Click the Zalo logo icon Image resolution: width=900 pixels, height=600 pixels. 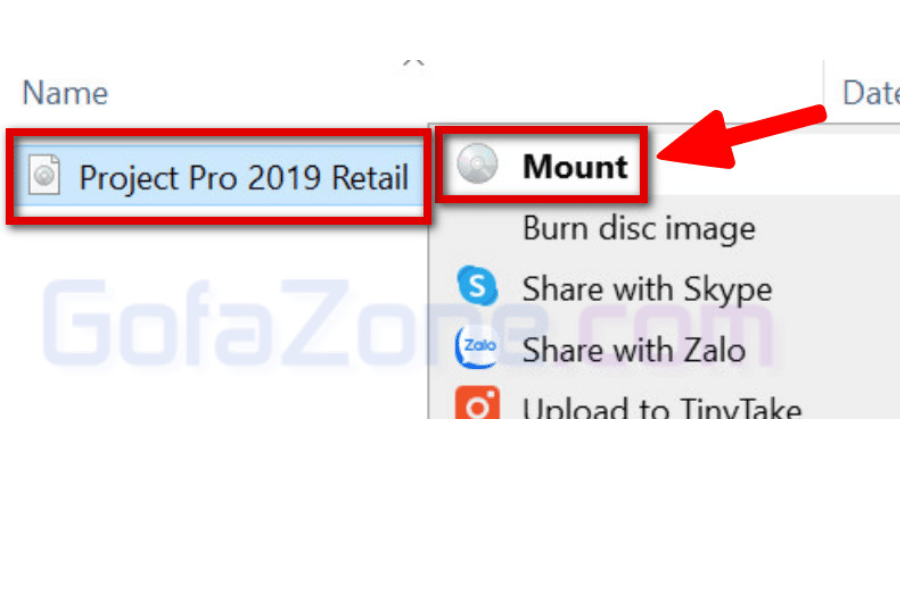[x=476, y=347]
